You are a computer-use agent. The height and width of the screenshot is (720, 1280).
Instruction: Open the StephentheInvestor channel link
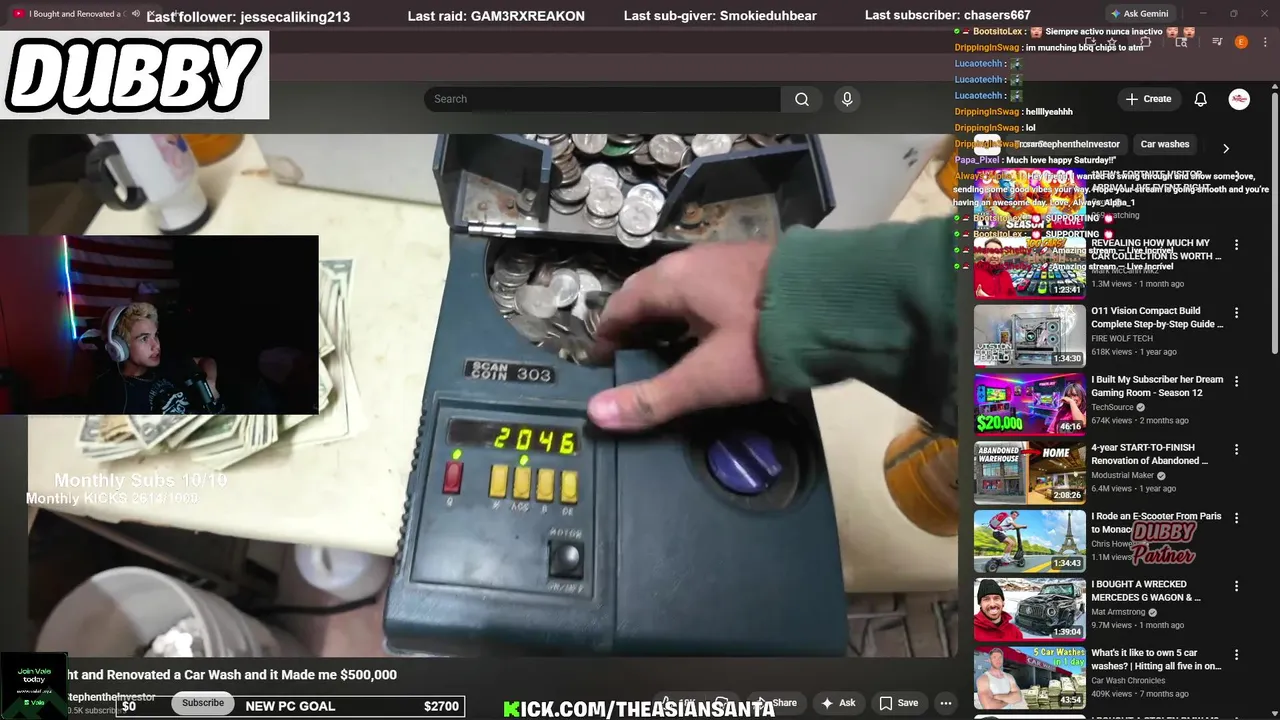pos(110,697)
